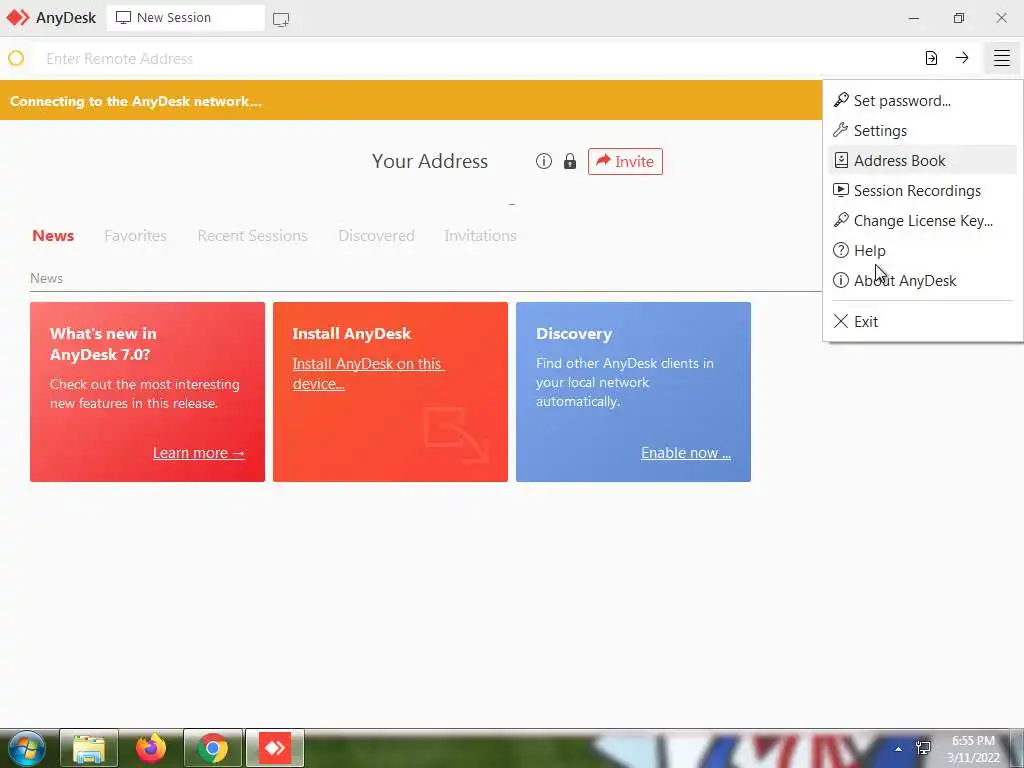This screenshot has height=768, width=1024.
Task: Switch to the Invitations tab
Action: [x=480, y=236]
